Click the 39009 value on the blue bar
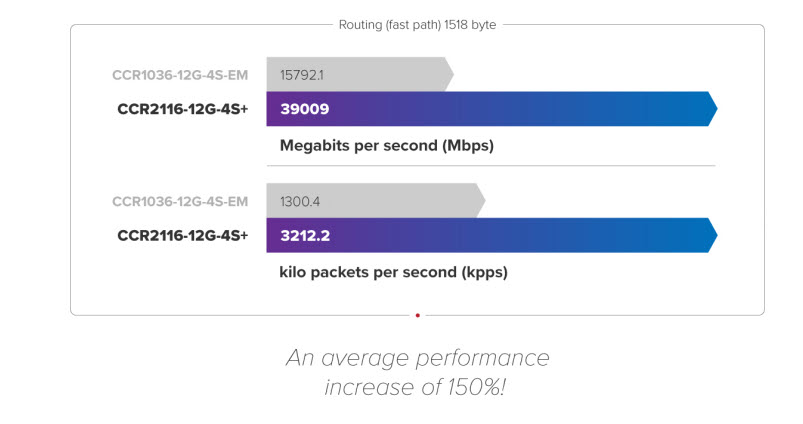 [x=305, y=109]
